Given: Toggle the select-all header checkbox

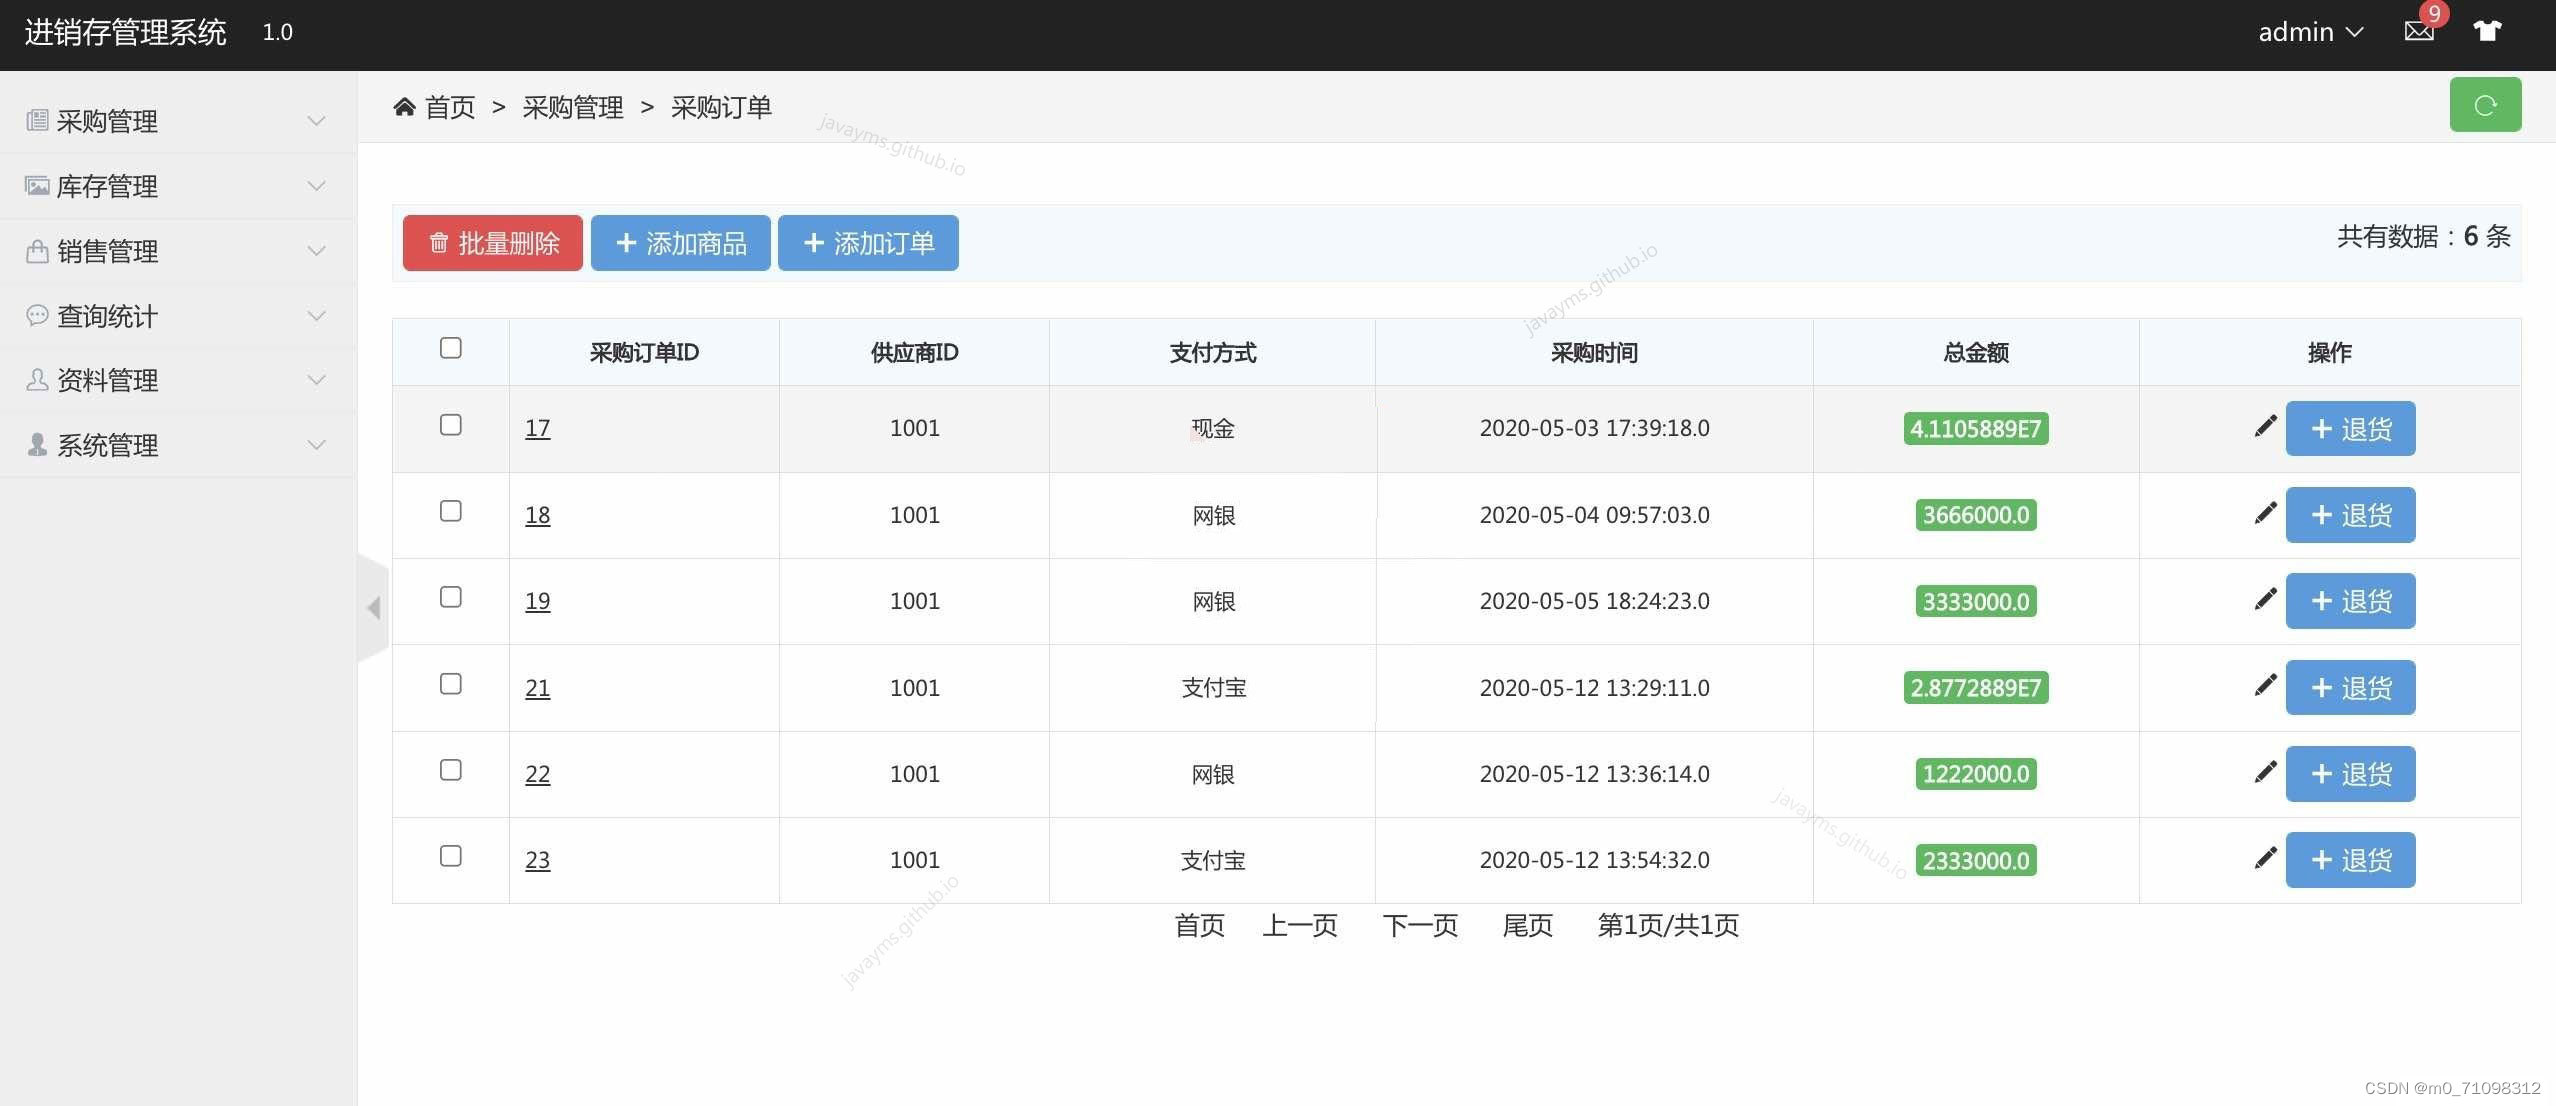Looking at the screenshot, I should pos(451,348).
